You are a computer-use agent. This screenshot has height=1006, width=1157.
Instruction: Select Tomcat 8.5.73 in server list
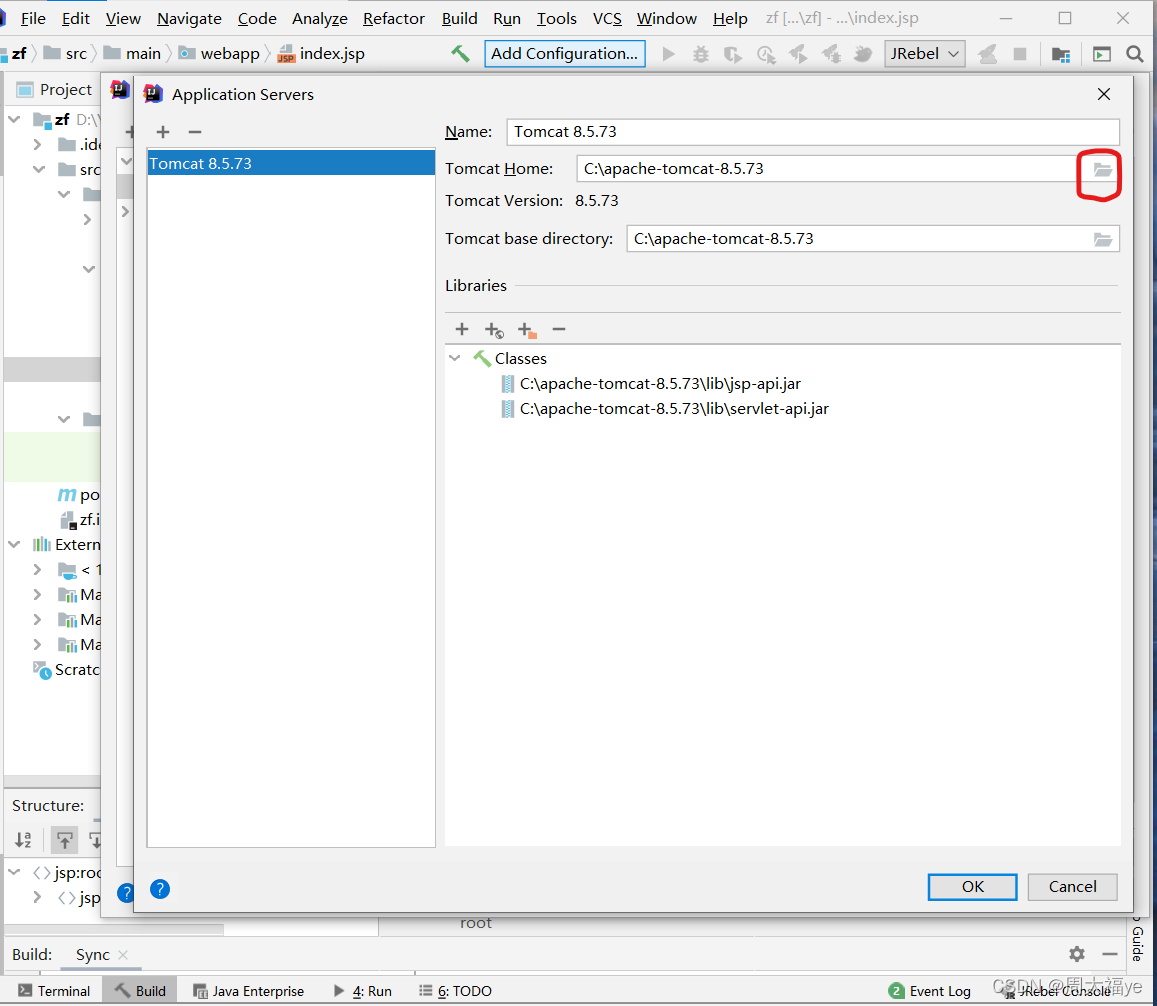[291, 163]
